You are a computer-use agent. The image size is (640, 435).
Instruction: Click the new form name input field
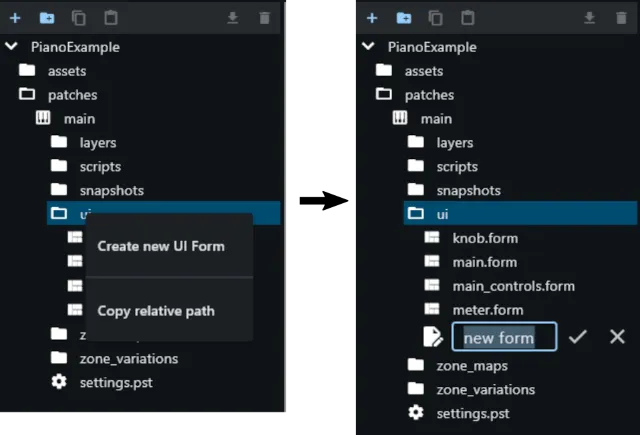click(504, 337)
